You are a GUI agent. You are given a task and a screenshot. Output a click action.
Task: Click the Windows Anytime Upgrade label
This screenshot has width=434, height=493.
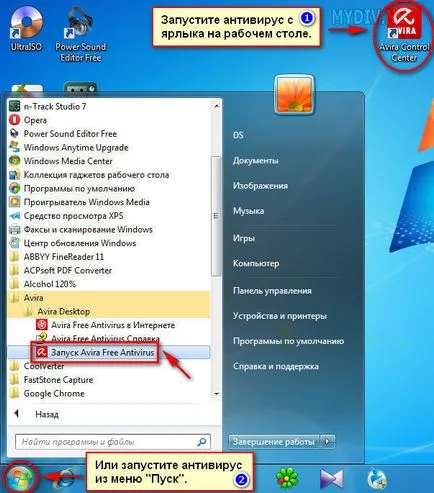point(76,147)
